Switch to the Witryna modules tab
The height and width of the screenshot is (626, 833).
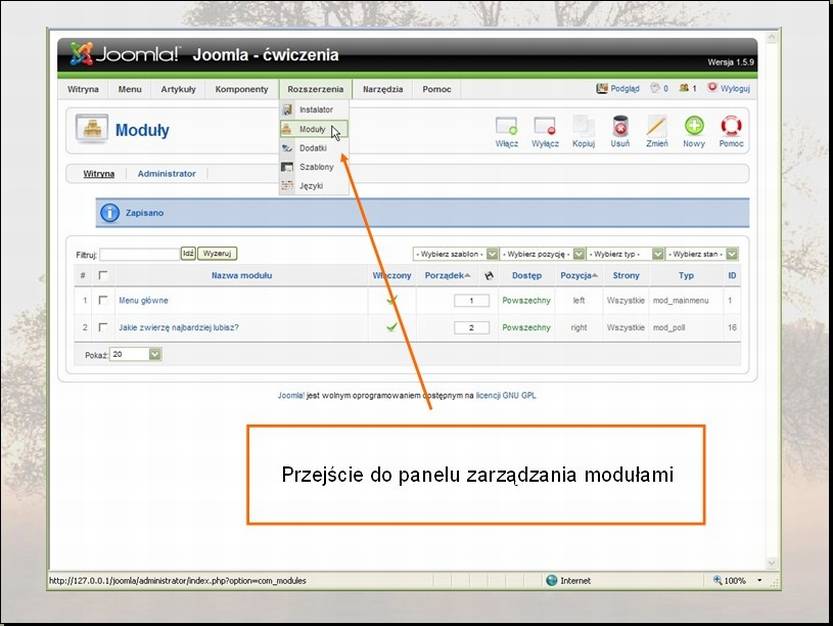[x=99, y=174]
